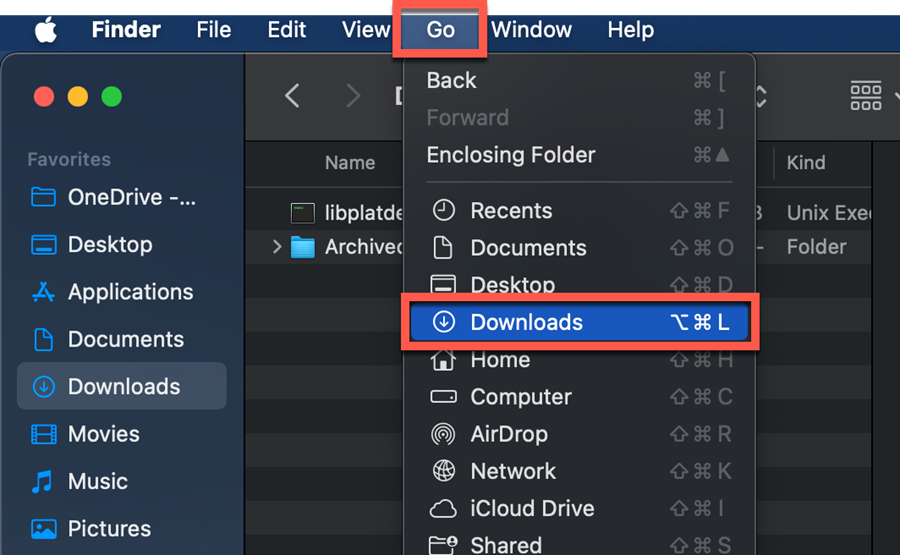This screenshot has height=555, width=900.
Task: Sort by Name column header
Action: coord(350,163)
